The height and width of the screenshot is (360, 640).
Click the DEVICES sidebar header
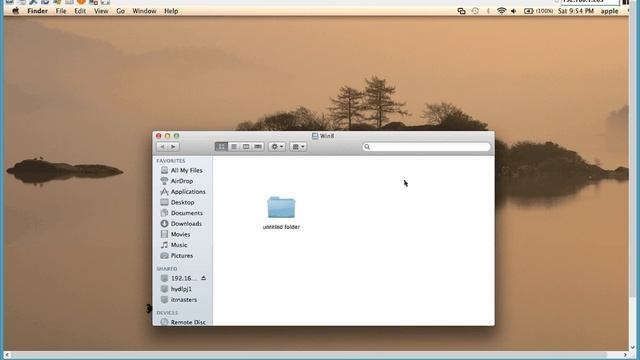pos(167,313)
